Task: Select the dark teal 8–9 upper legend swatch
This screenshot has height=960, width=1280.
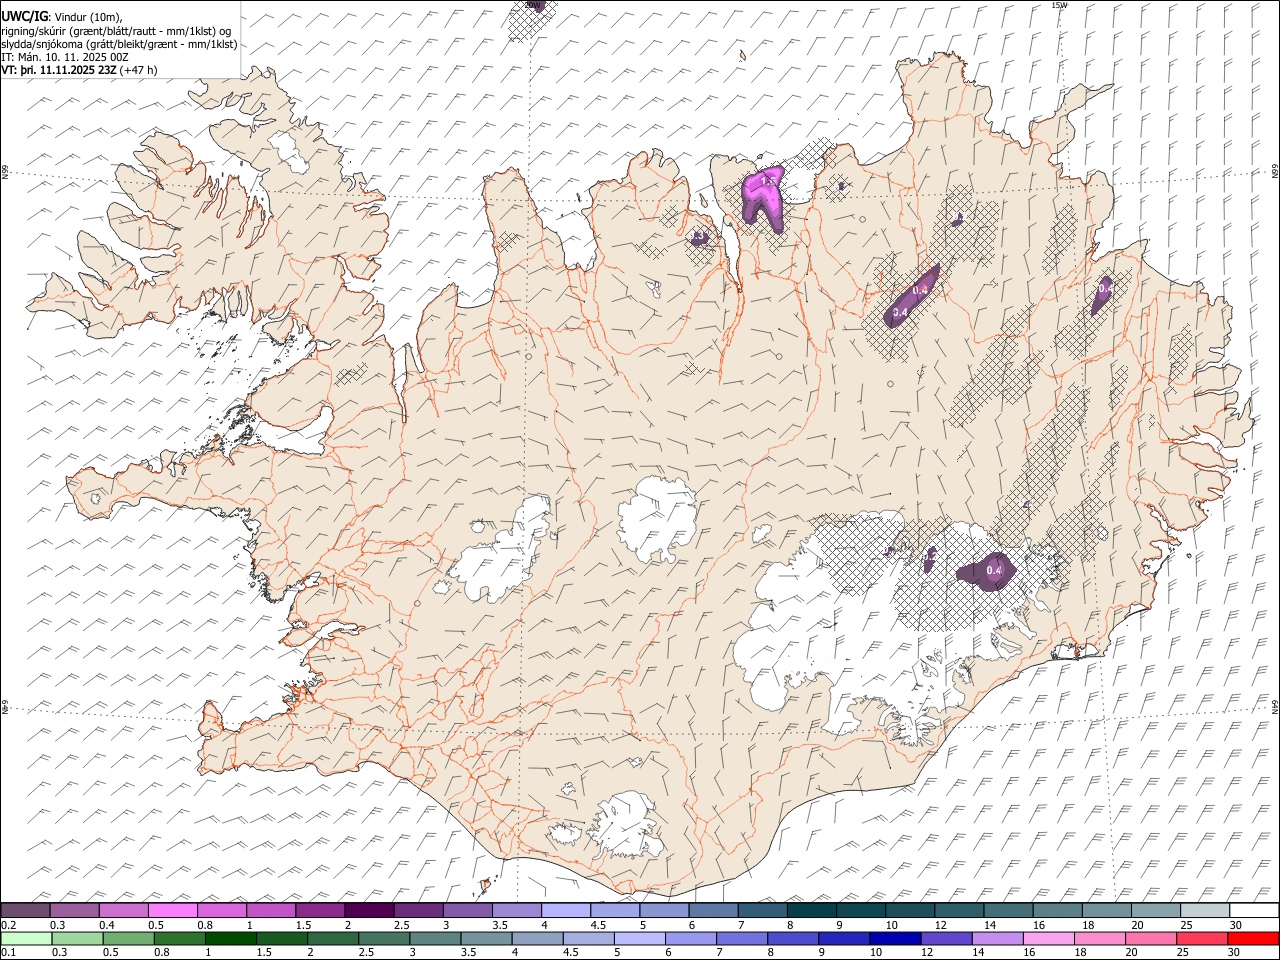Action: click(811, 910)
